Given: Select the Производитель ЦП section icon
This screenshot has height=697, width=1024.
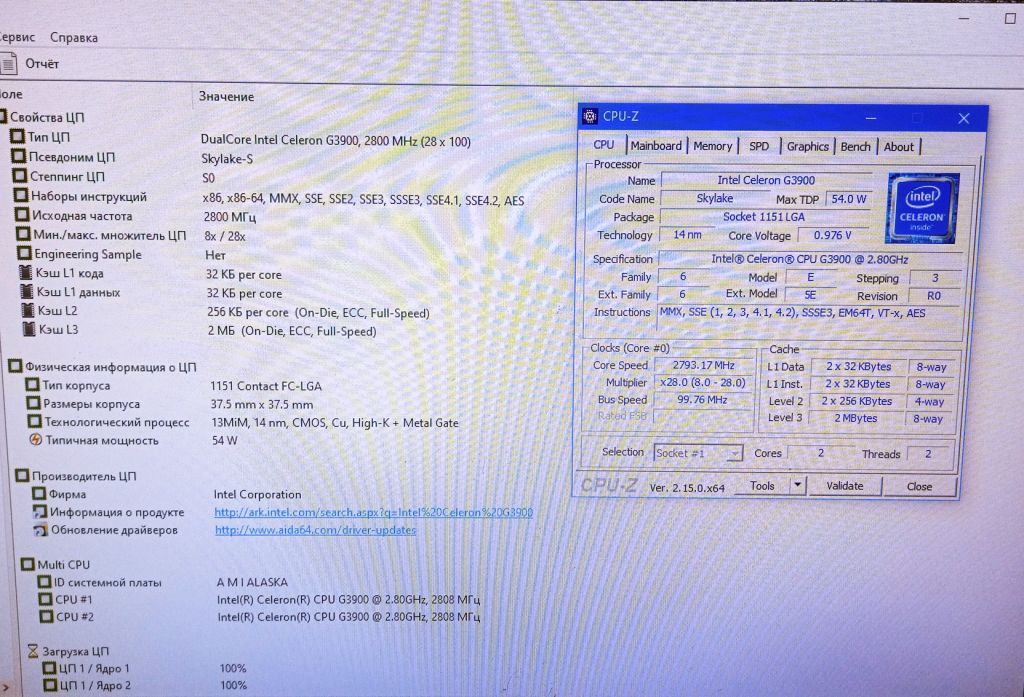Looking at the screenshot, I should coord(22,476).
